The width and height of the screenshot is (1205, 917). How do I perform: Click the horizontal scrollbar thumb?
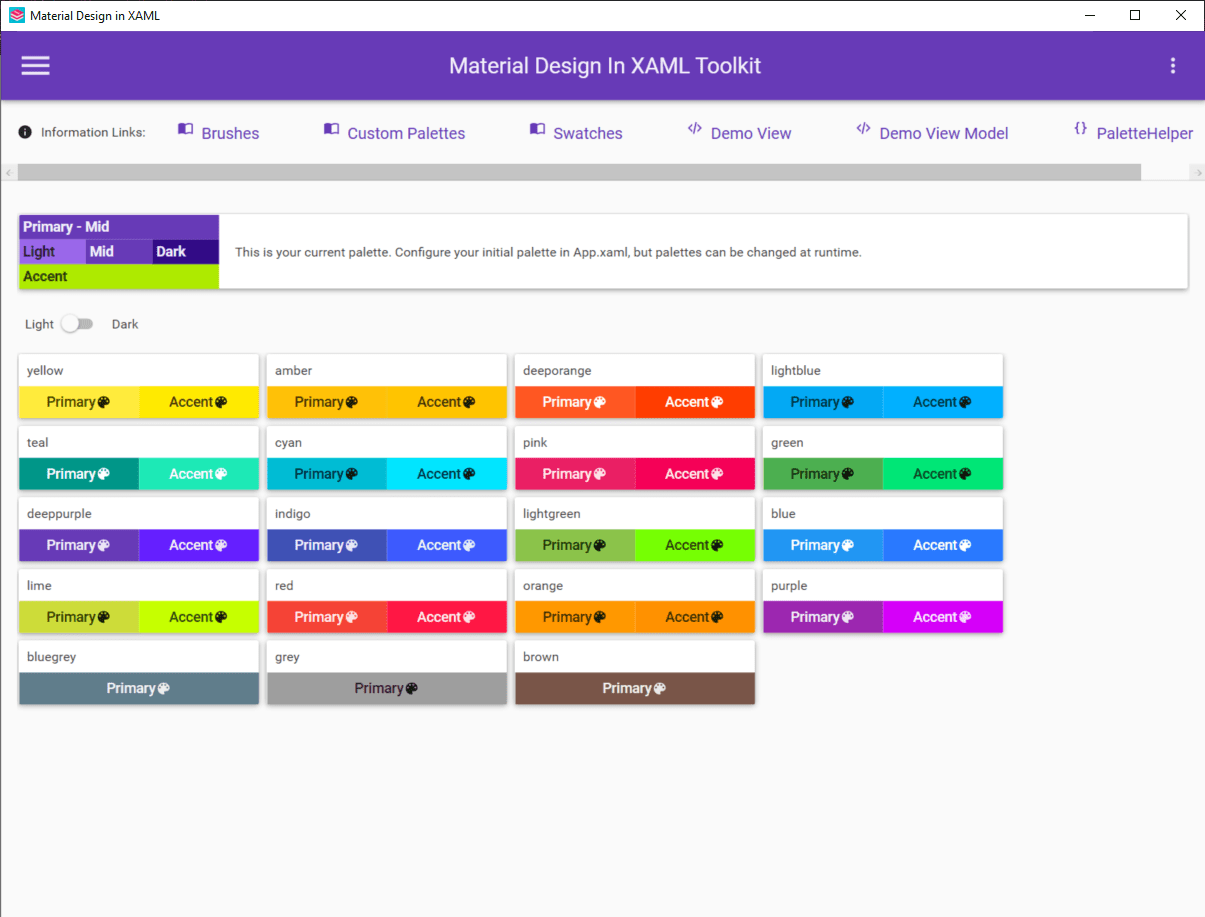(579, 172)
